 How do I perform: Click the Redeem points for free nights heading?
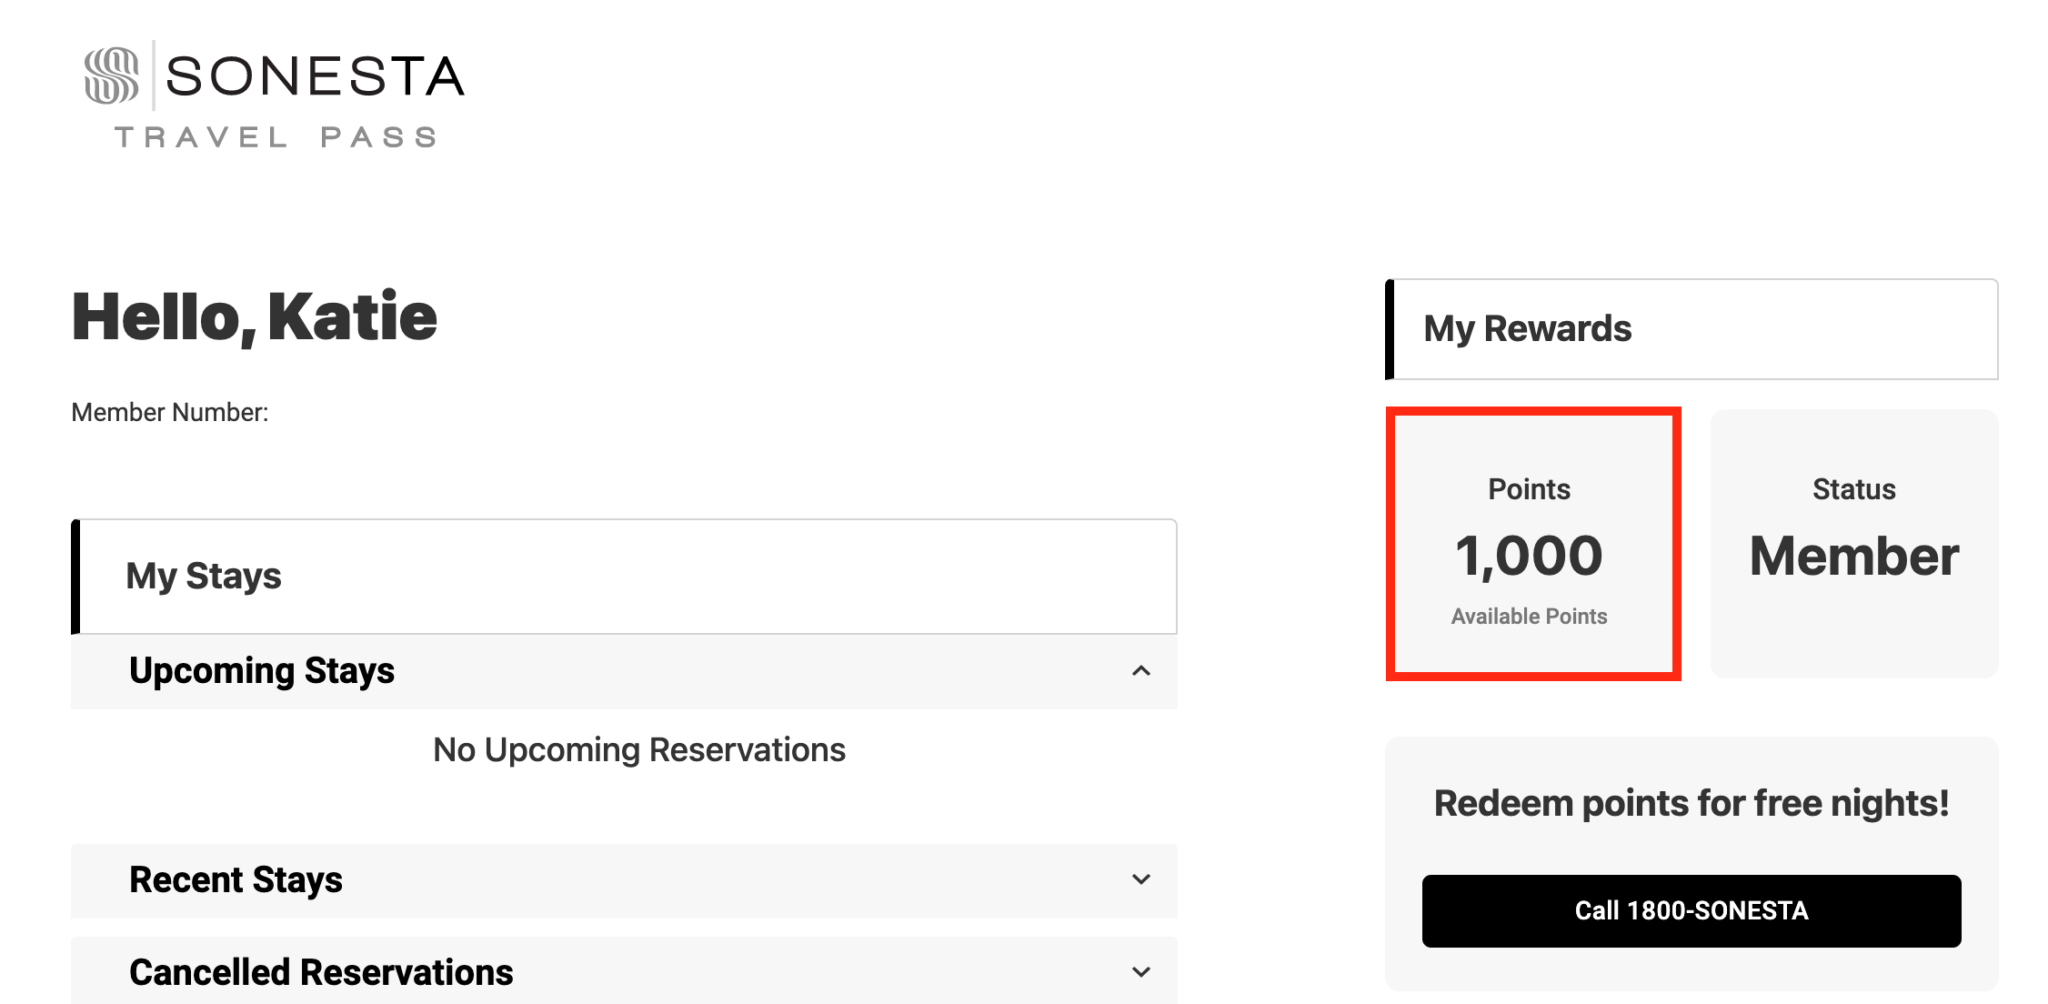coord(1691,803)
